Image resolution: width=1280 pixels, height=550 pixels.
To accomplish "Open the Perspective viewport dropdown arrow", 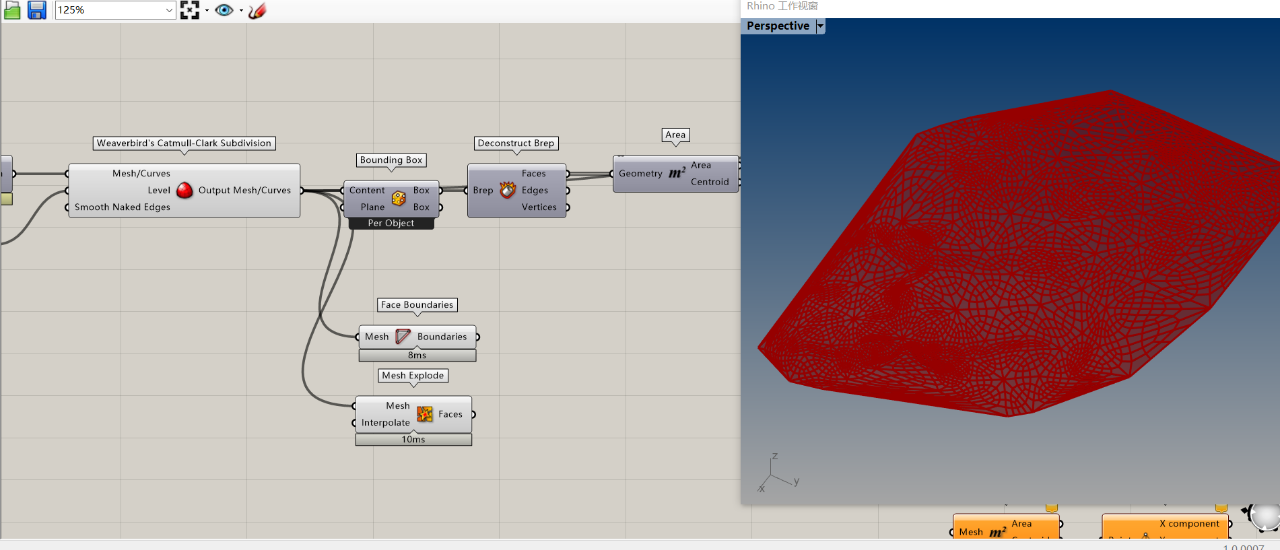I will click(820, 26).
